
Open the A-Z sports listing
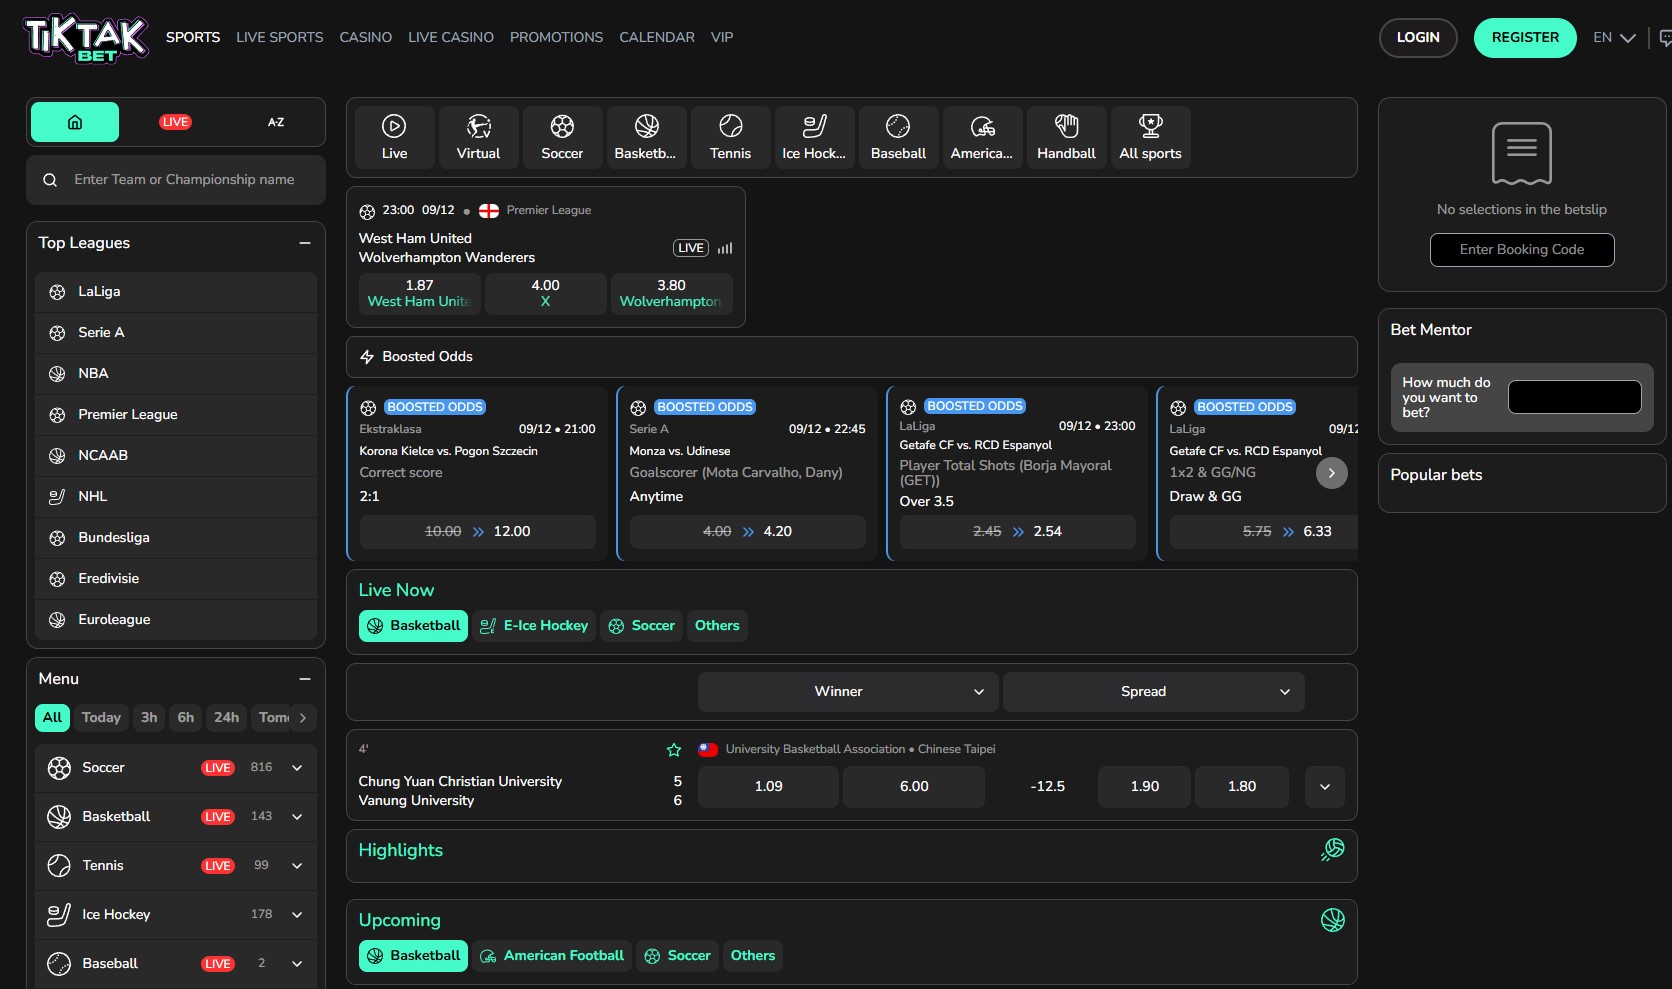pyautogui.click(x=276, y=122)
